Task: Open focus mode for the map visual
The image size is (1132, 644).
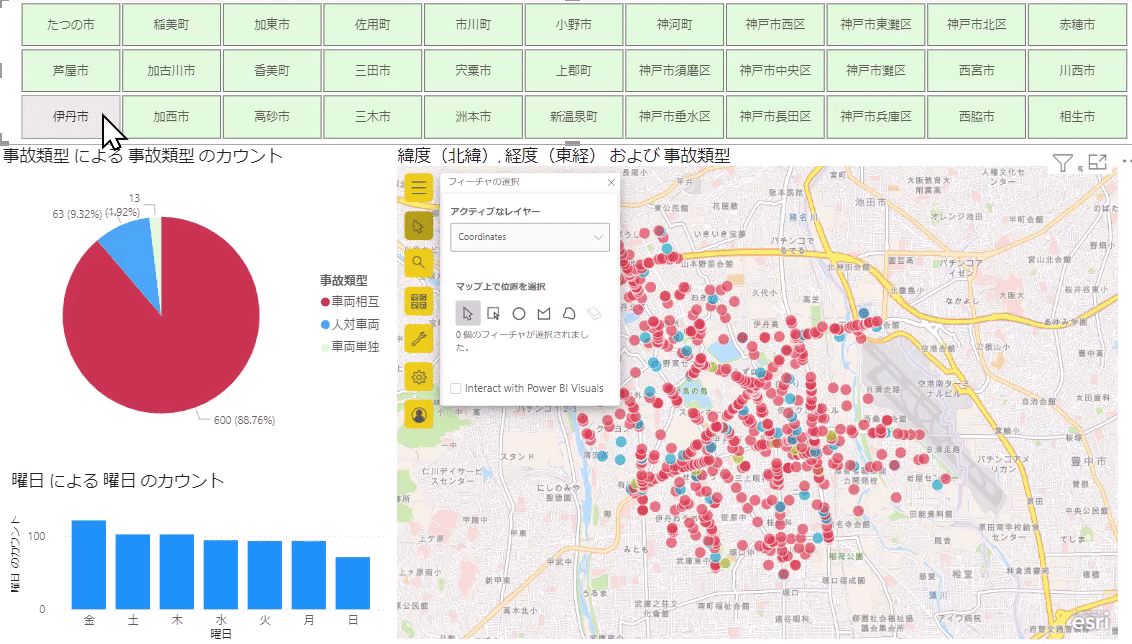Action: [1097, 163]
